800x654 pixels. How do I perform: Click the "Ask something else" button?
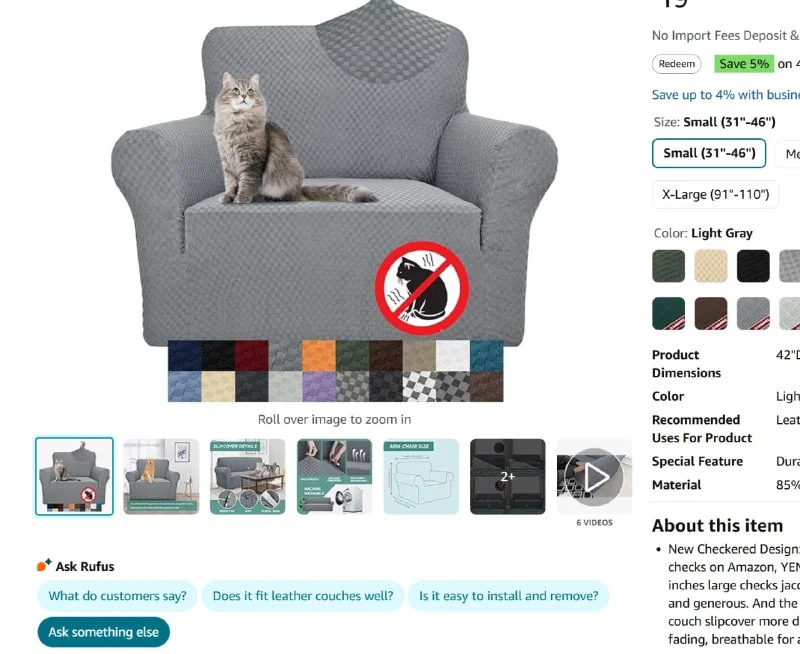pos(104,632)
